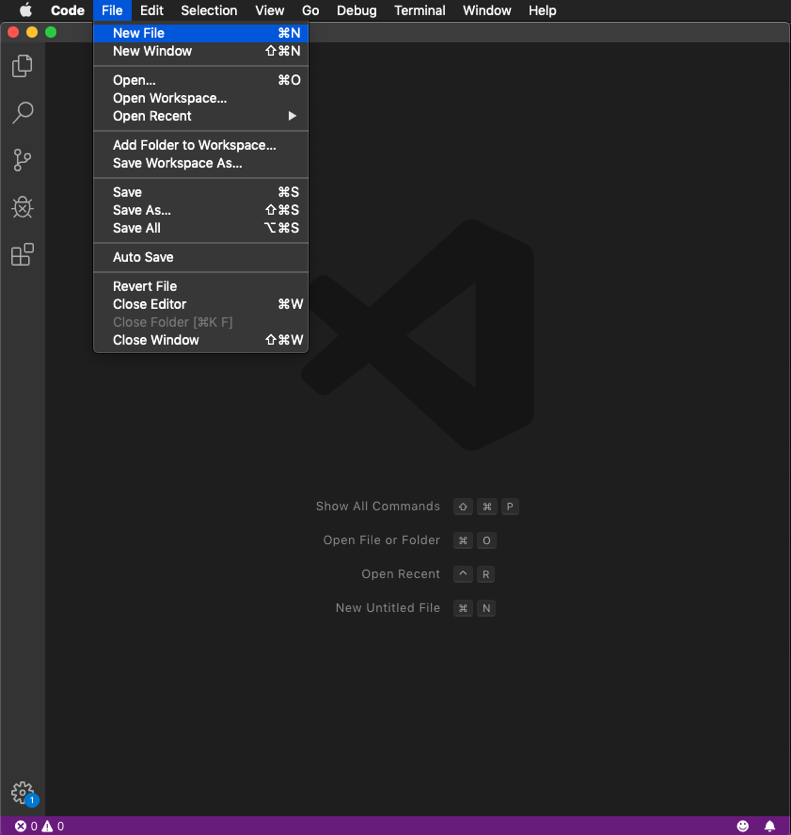The height and width of the screenshot is (835, 791).
Task: Close the File menu via its title
Action: click(x=112, y=10)
